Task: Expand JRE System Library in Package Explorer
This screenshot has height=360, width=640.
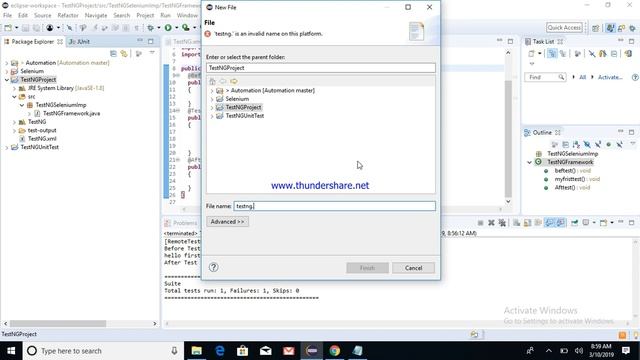Action: tap(14, 88)
